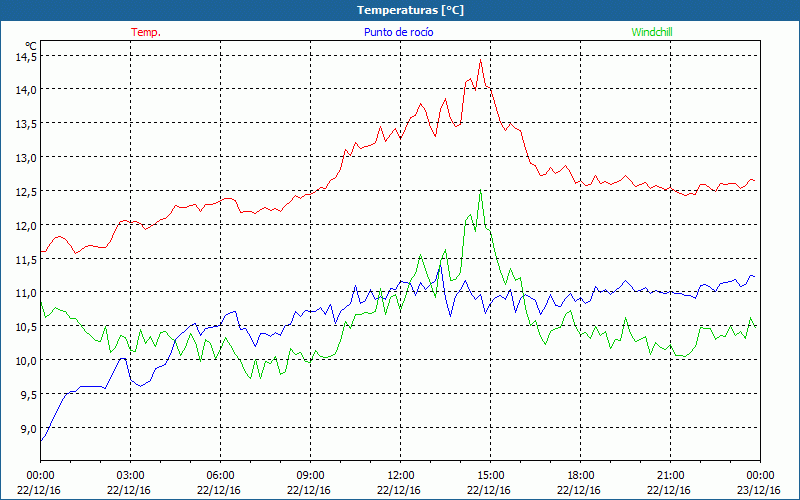
Task: Click the green windchill peak near 15:00
Action: point(480,191)
